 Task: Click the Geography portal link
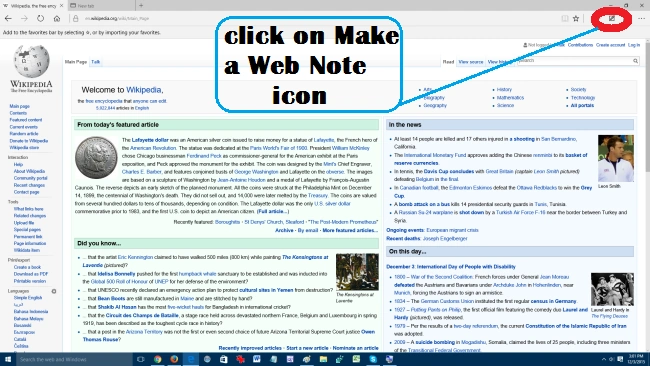(x=435, y=106)
